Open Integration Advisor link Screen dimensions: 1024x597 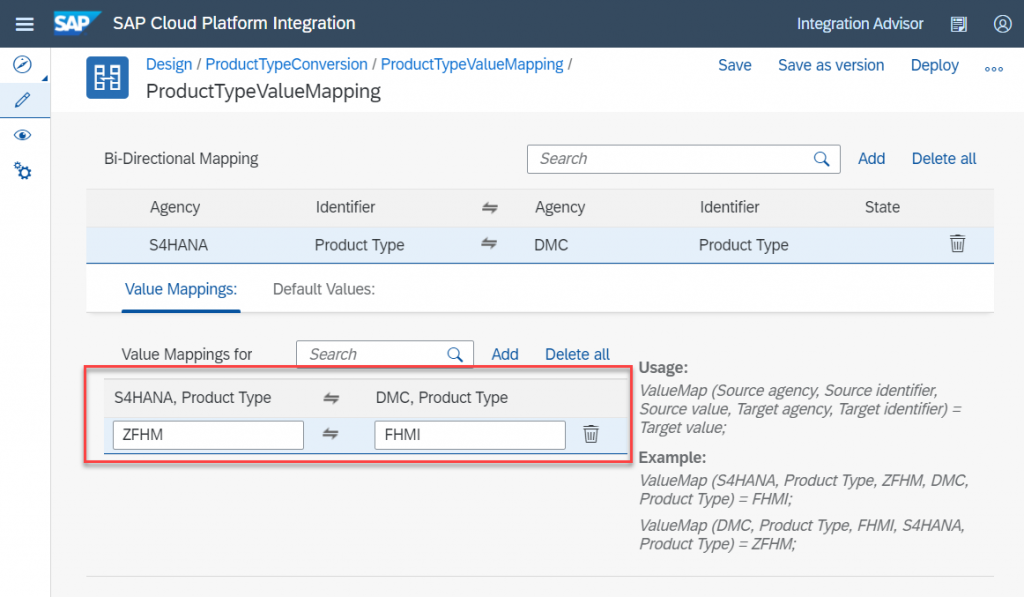(x=859, y=24)
